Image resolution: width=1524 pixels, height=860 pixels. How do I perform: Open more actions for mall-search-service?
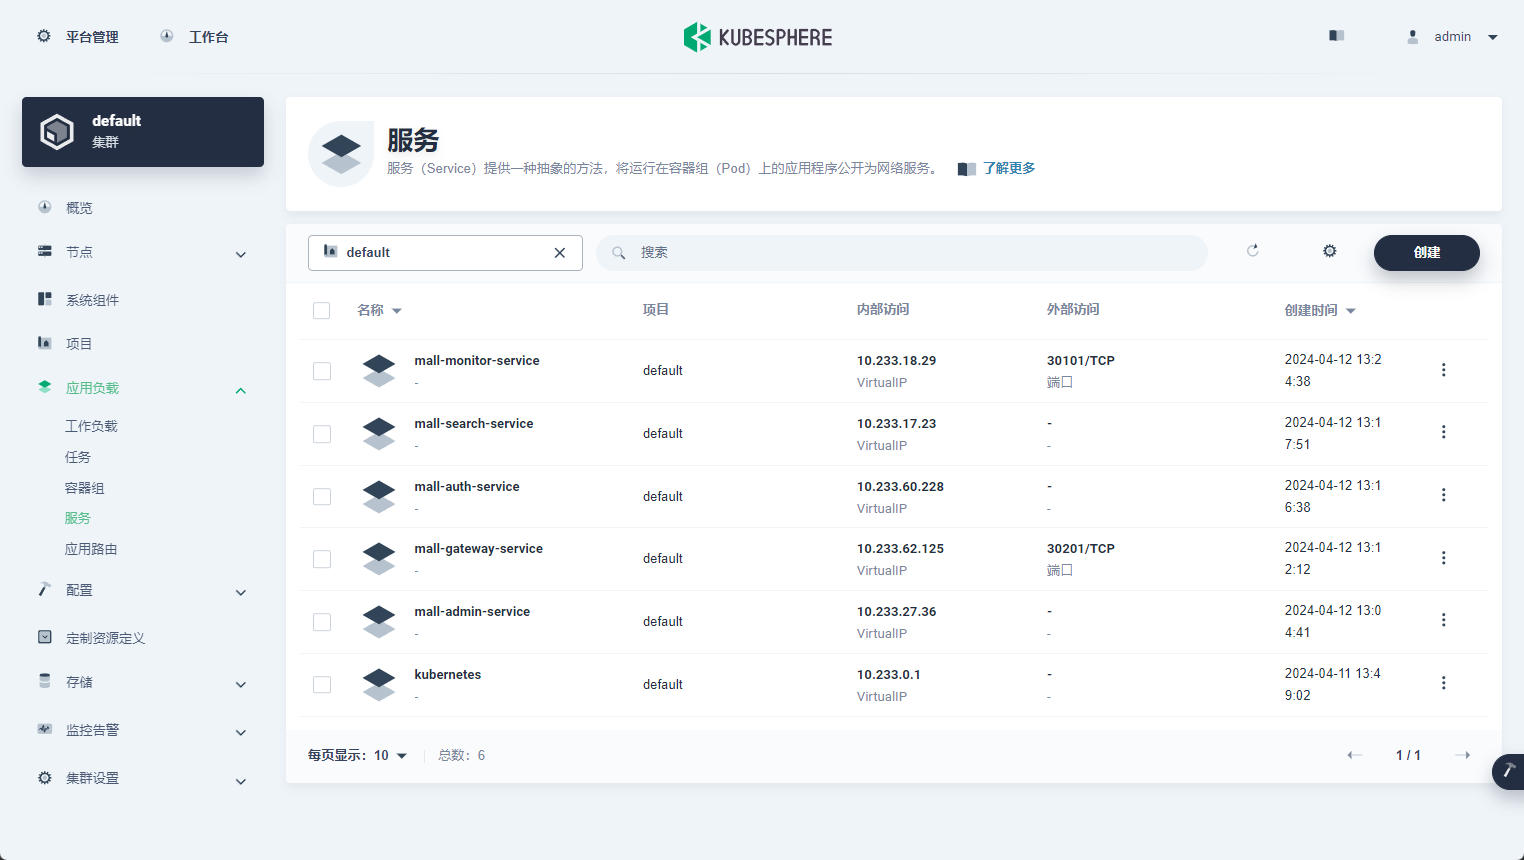(1443, 432)
